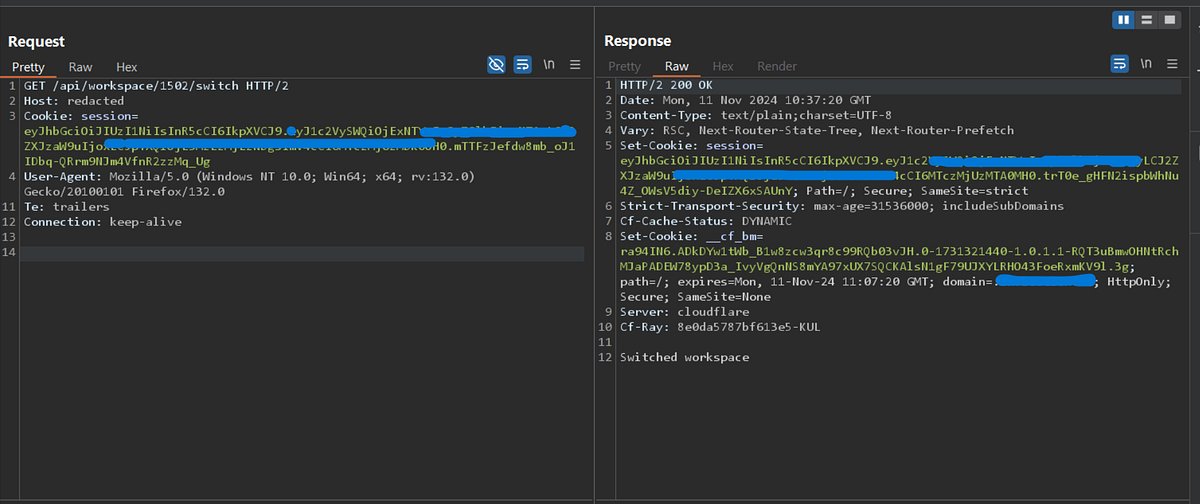This screenshot has width=1200, height=504.
Task: Click the 'Response' panel title
Action: [x=638, y=41]
